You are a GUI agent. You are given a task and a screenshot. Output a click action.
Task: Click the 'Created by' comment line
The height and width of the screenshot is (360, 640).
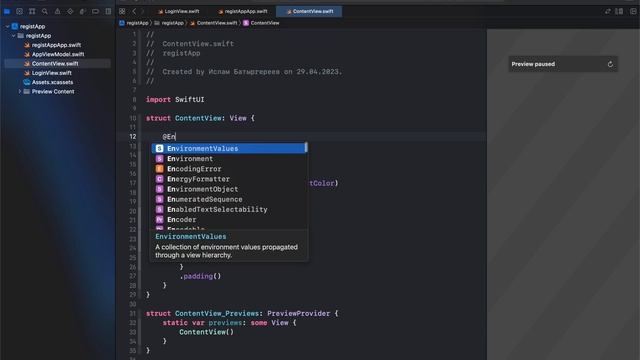click(x=244, y=72)
